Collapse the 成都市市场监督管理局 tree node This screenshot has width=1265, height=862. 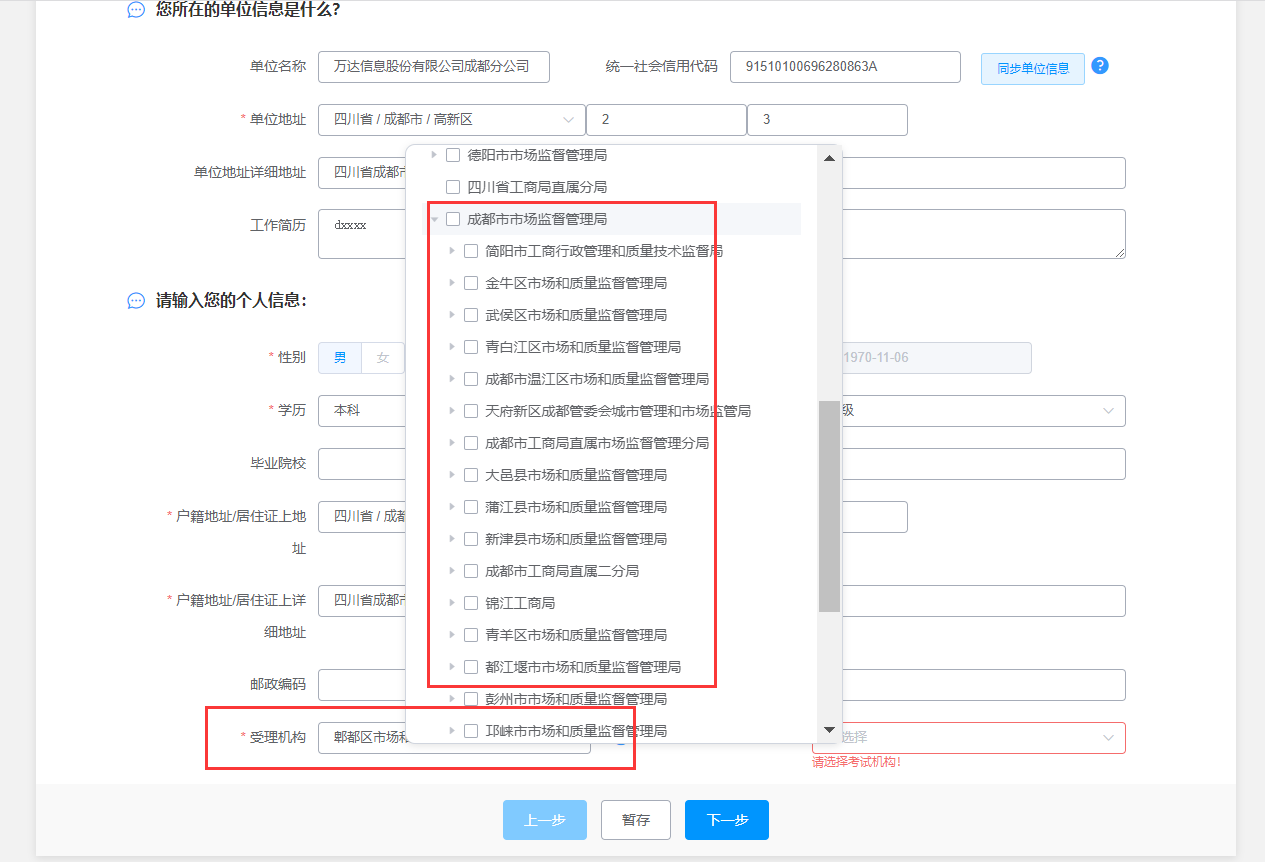[x=434, y=219]
